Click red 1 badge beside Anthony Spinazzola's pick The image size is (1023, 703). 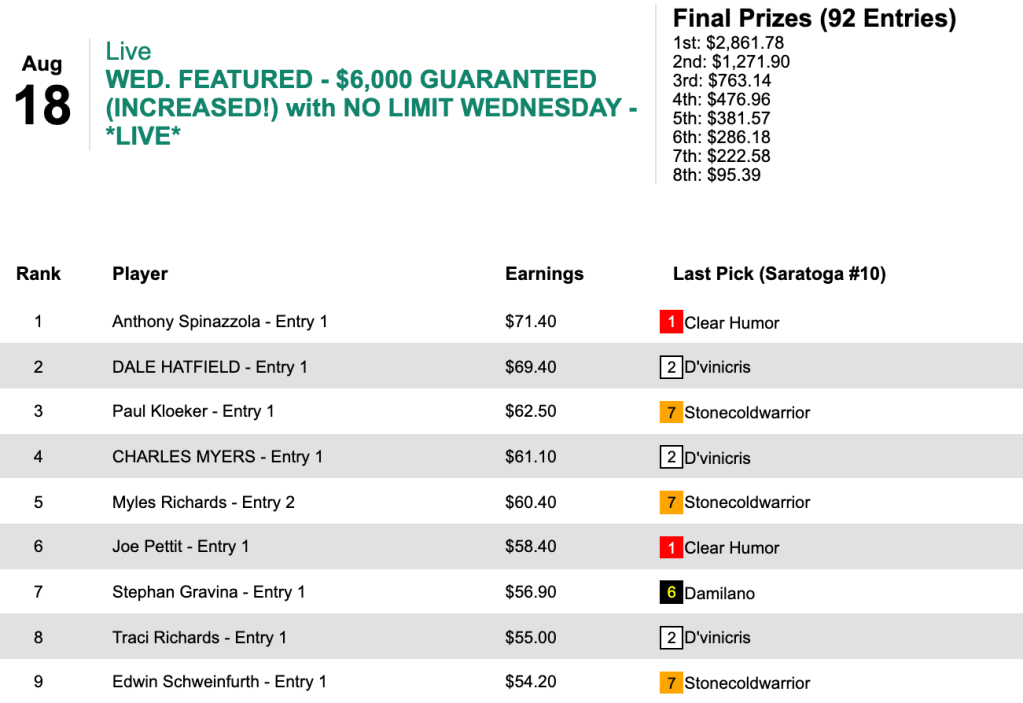point(670,322)
